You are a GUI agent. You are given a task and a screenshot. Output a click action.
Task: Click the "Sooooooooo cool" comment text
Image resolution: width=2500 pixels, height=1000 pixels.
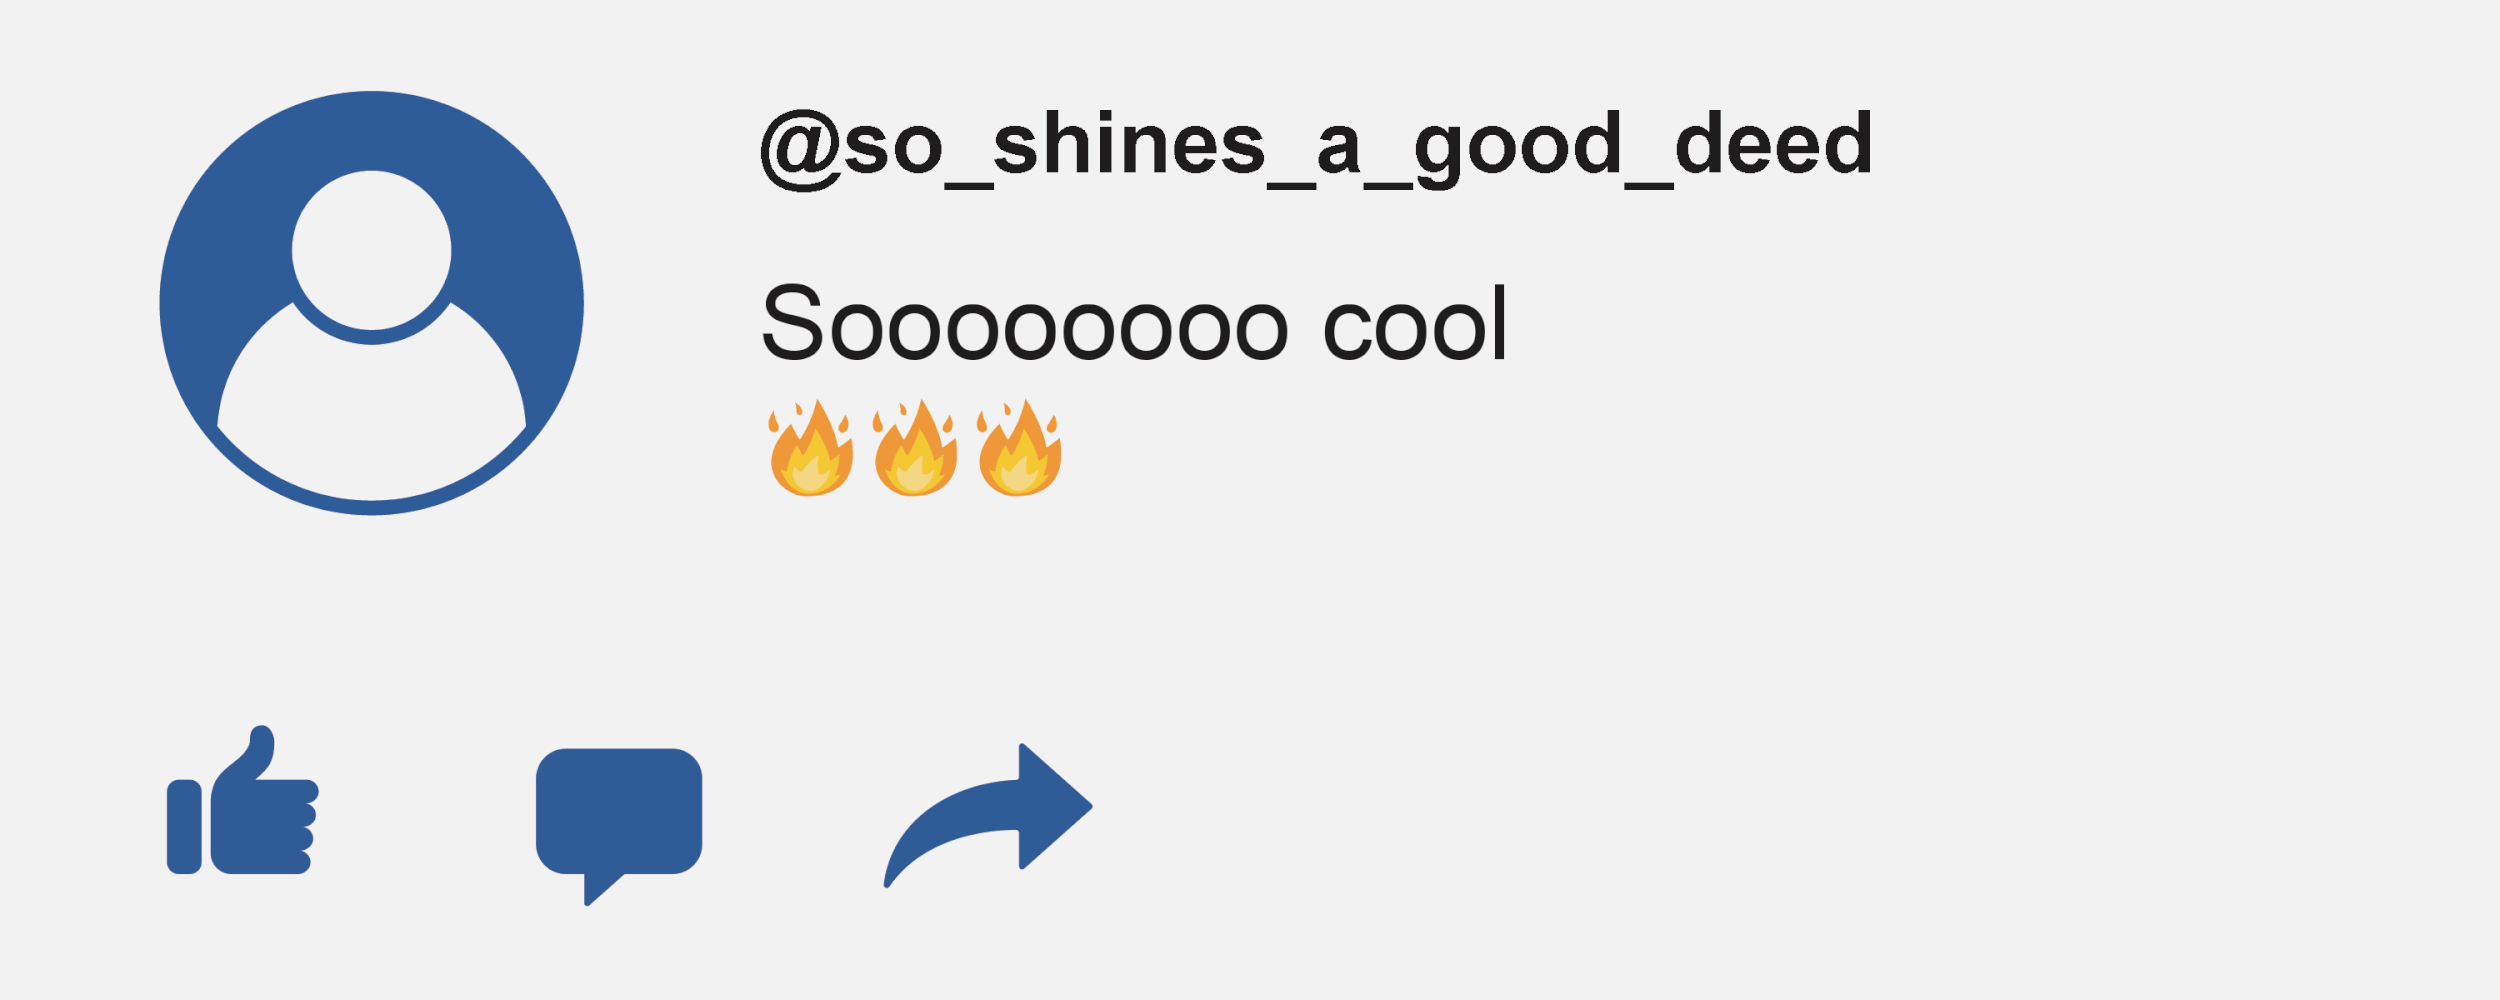coord(1134,324)
